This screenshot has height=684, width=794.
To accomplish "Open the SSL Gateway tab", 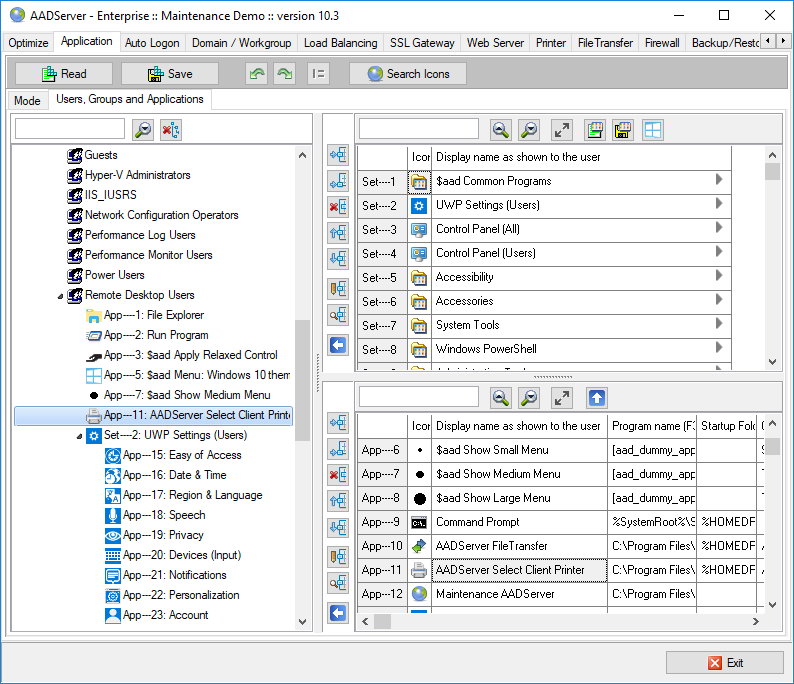I will pos(421,43).
